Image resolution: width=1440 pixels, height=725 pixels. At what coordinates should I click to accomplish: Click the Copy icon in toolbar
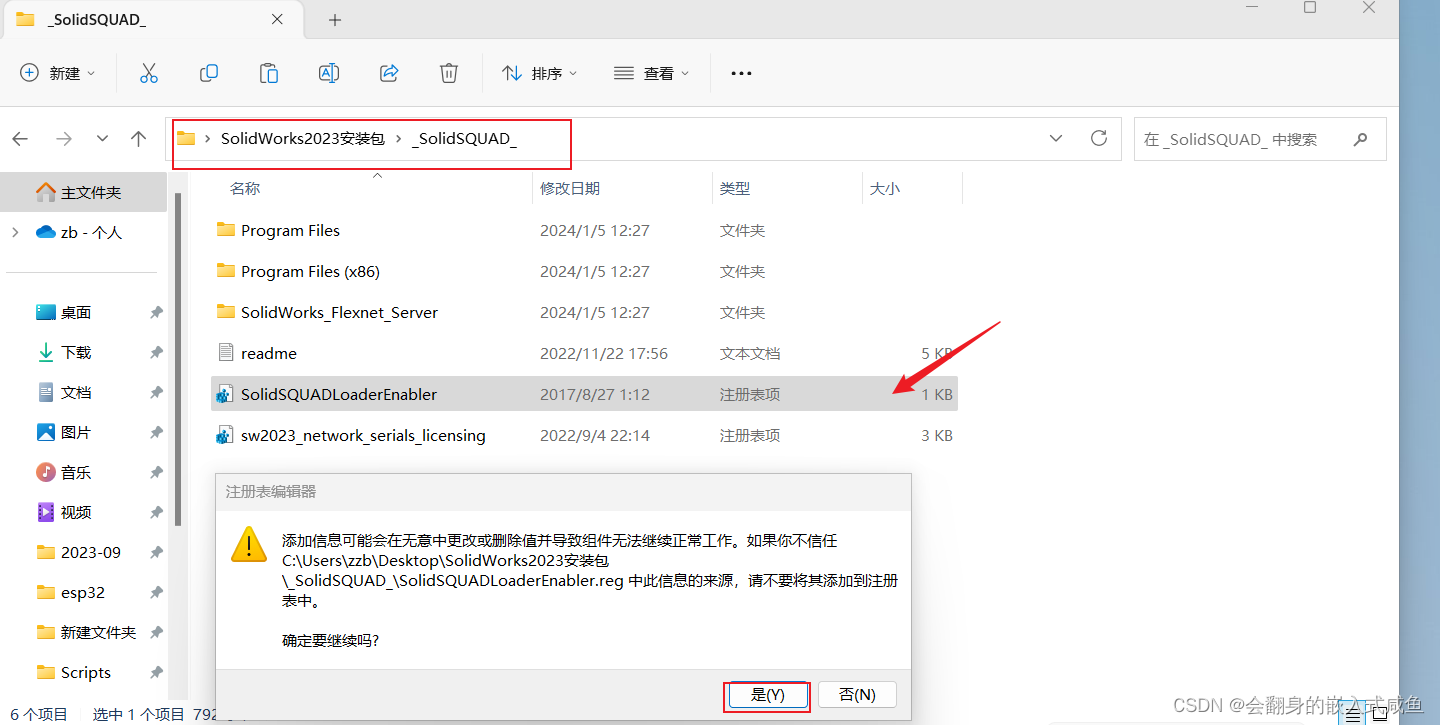tap(209, 73)
